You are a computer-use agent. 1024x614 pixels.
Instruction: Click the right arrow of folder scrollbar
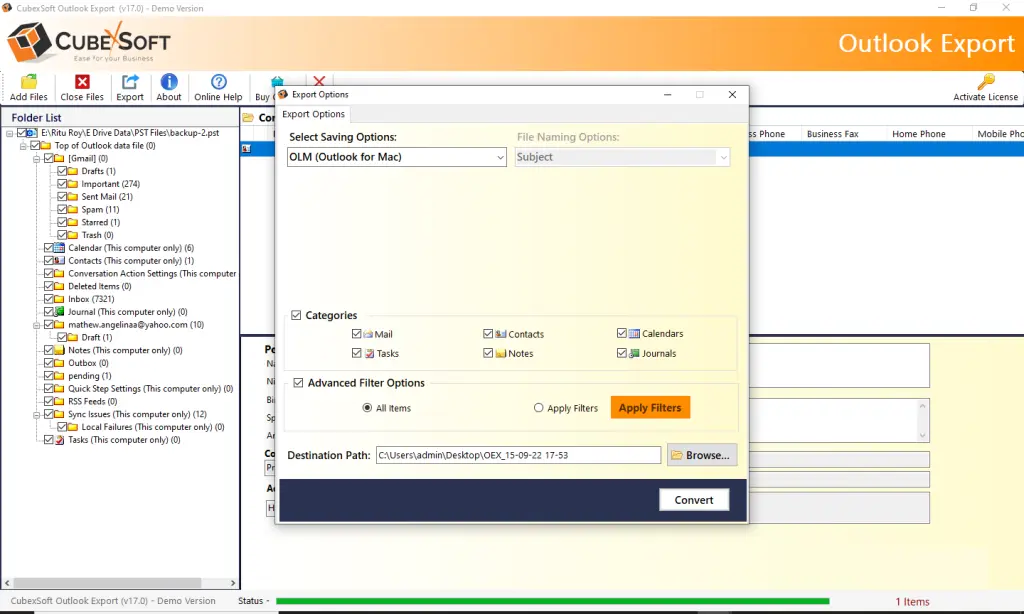click(233, 583)
